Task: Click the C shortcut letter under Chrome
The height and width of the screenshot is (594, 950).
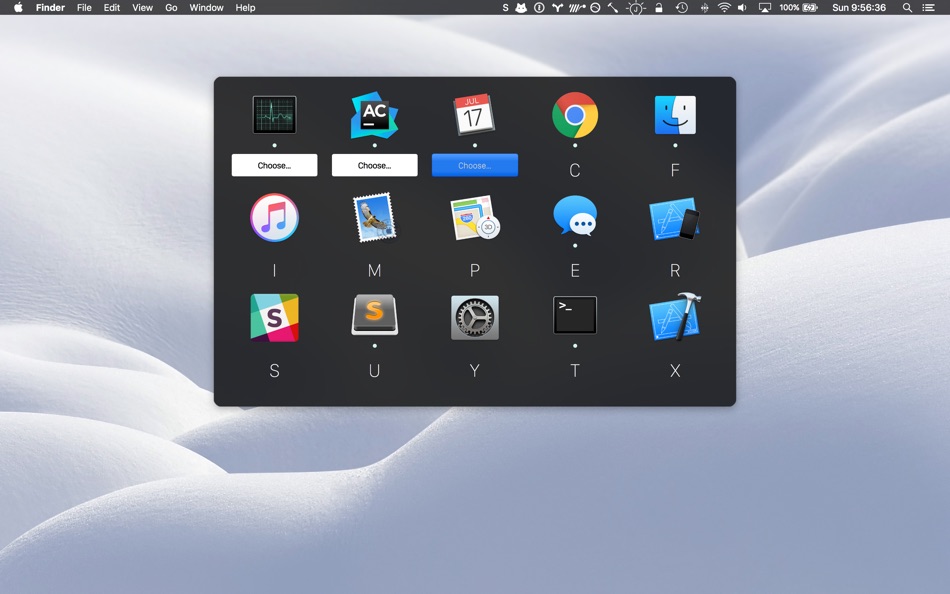Action: [x=575, y=170]
